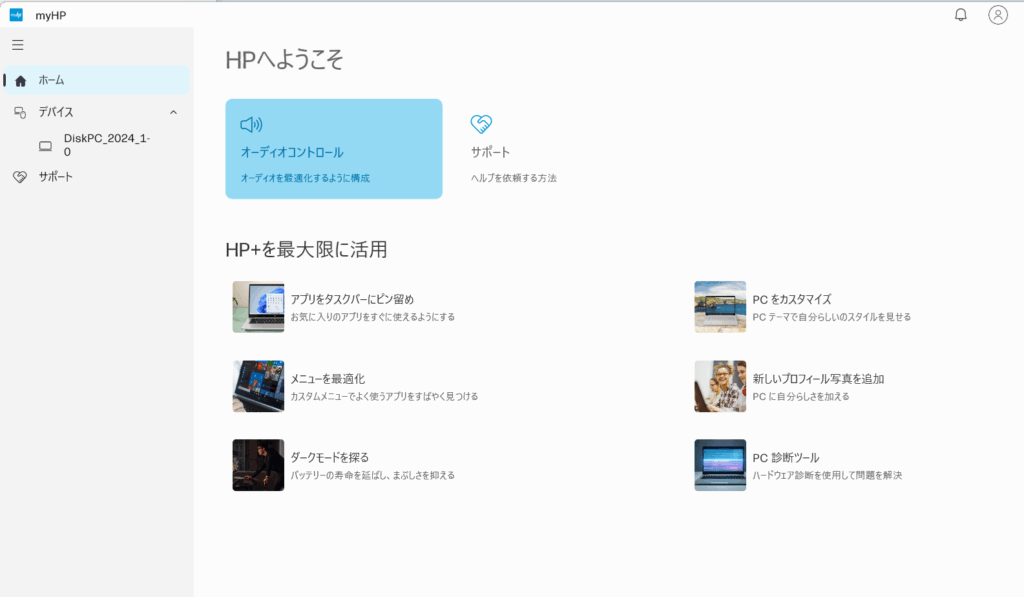This screenshot has width=1024, height=597.
Task: Open the hamburger navigation menu
Action: [x=18, y=45]
